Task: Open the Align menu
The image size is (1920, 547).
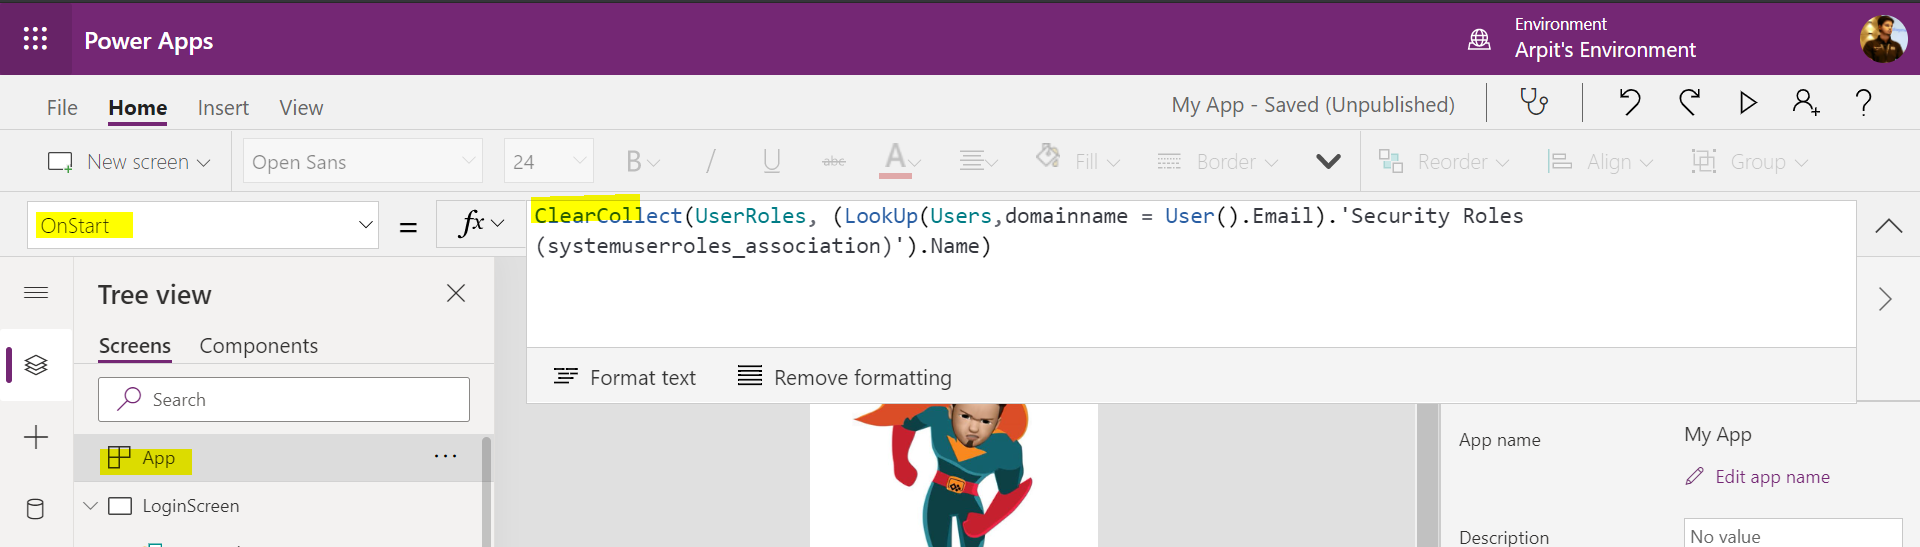Action: click(x=1600, y=161)
